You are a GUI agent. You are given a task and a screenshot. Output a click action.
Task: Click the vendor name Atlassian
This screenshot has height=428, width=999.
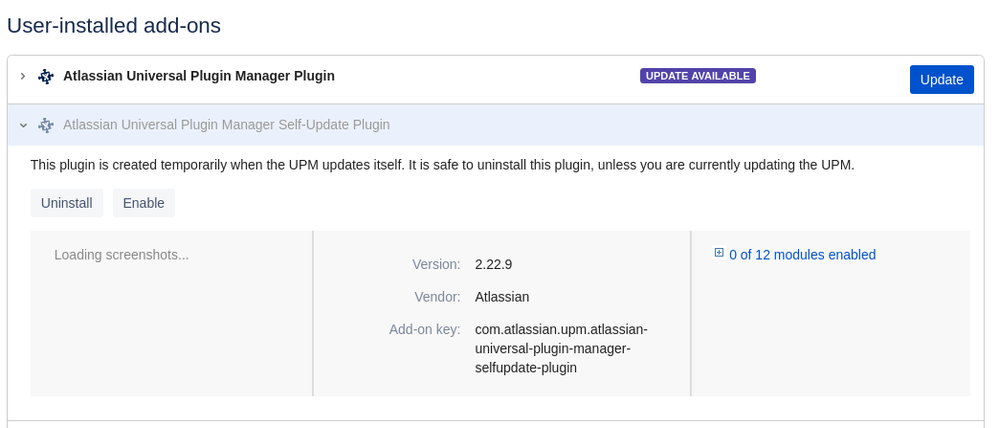pos(502,297)
